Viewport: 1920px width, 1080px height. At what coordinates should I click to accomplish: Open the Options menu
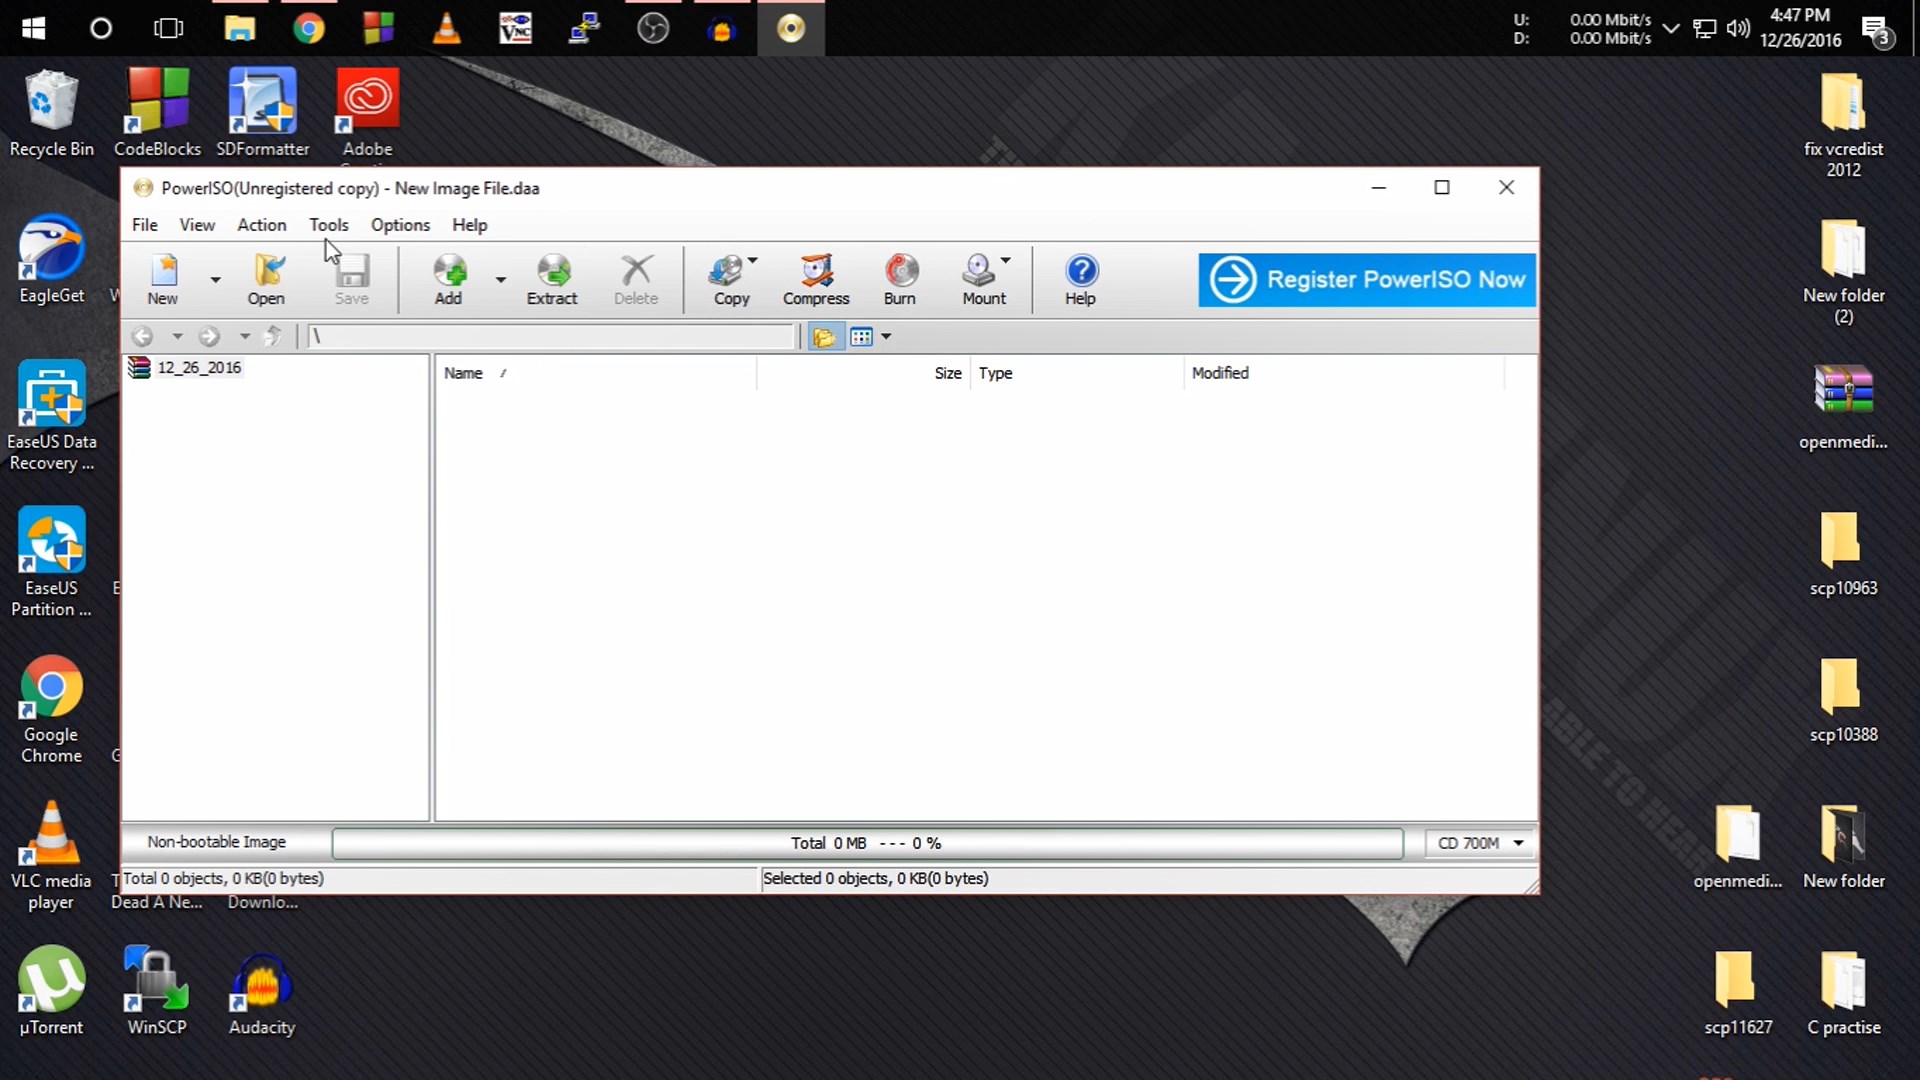click(x=400, y=225)
